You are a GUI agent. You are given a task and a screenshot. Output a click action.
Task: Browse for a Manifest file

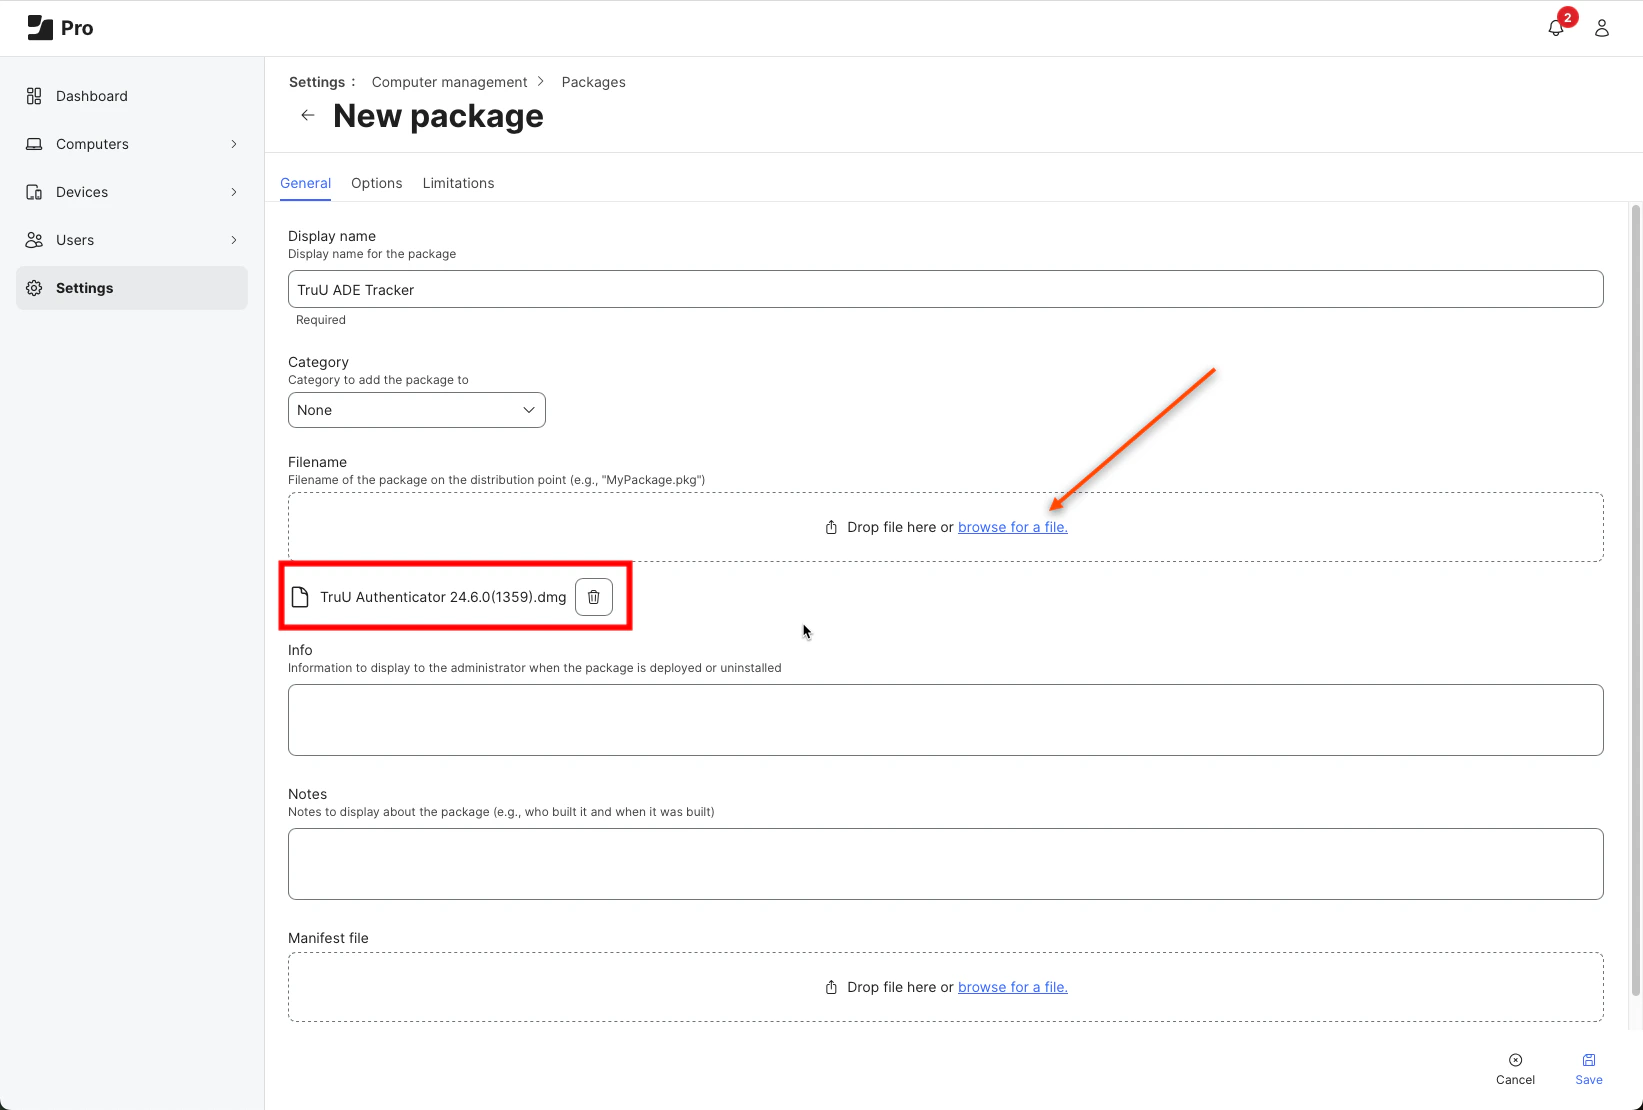(1013, 987)
